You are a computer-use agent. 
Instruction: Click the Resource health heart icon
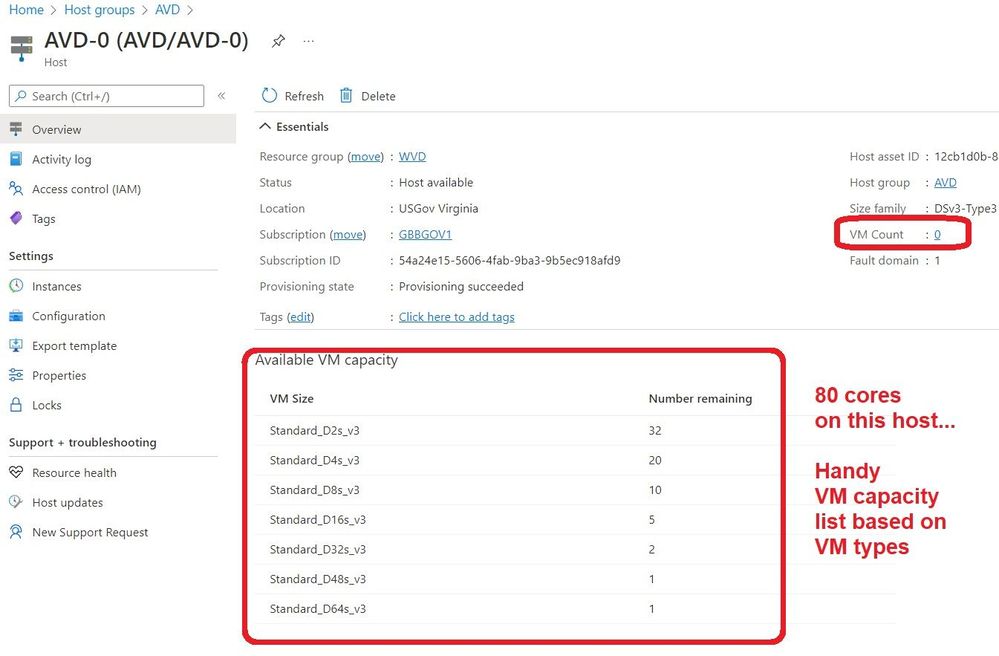pos(16,472)
